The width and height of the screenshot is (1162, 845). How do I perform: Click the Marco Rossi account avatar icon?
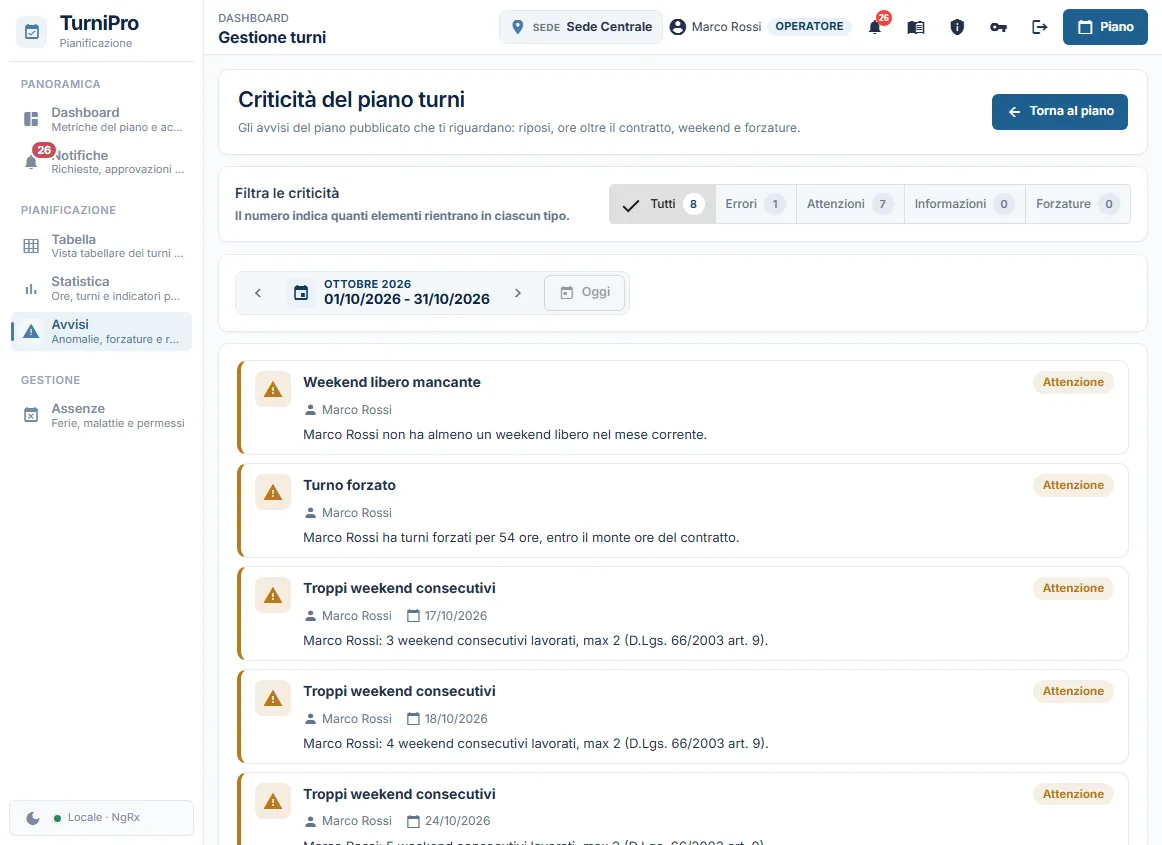tap(677, 27)
